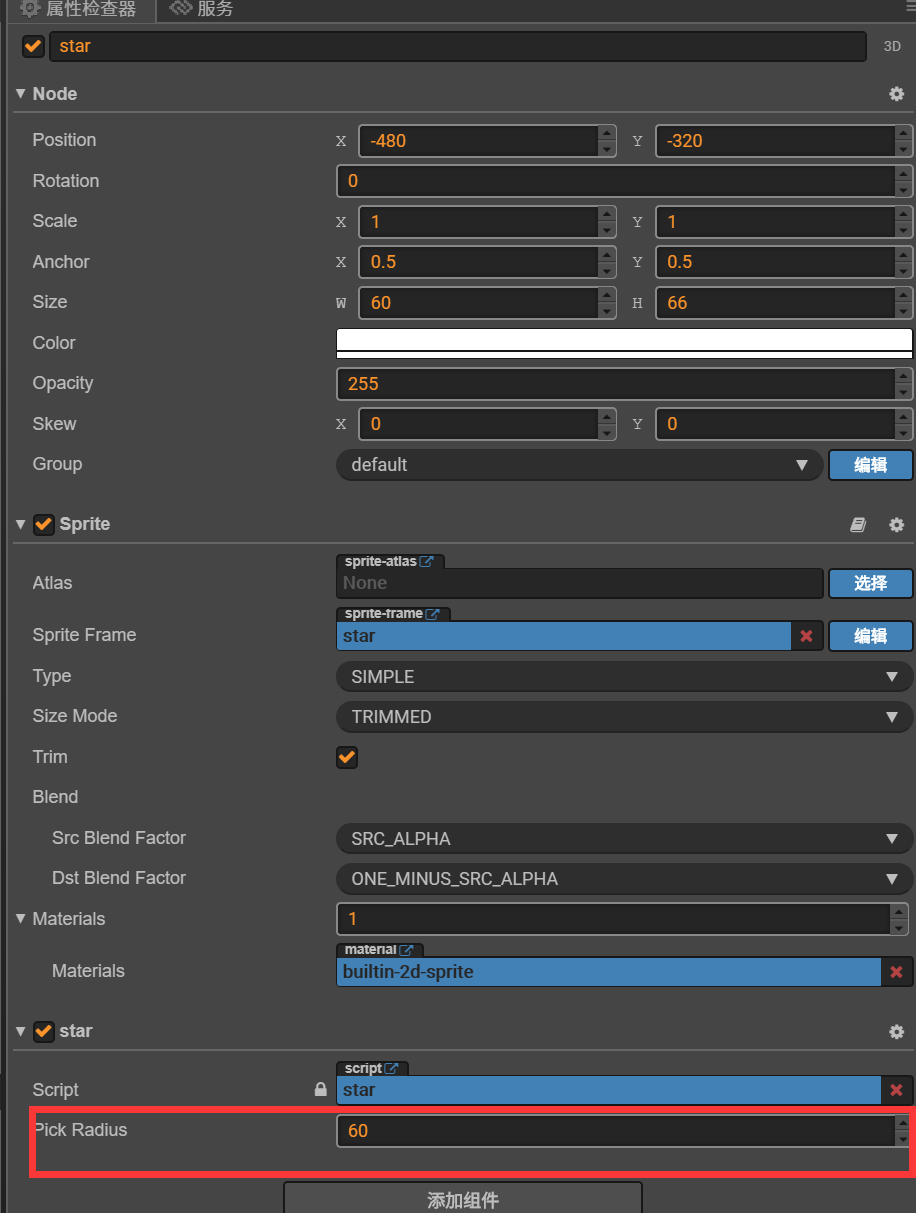Click the Sprite Frame star asset field

(564, 636)
